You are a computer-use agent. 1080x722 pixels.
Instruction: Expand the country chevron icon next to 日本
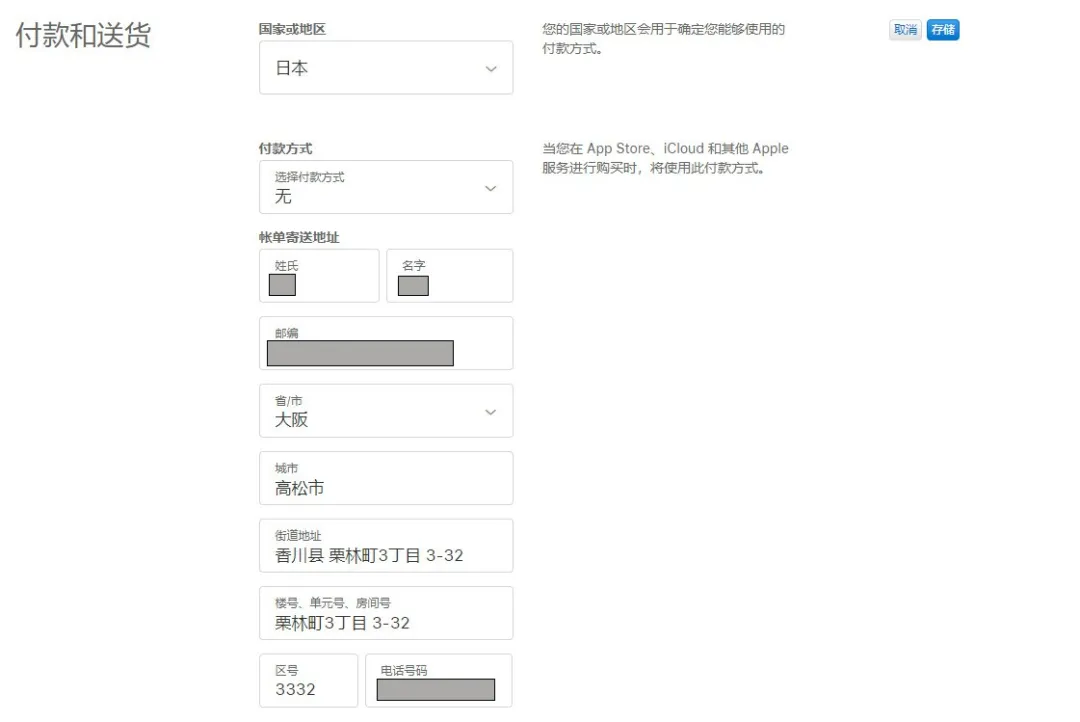pyautogui.click(x=491, y=68)
